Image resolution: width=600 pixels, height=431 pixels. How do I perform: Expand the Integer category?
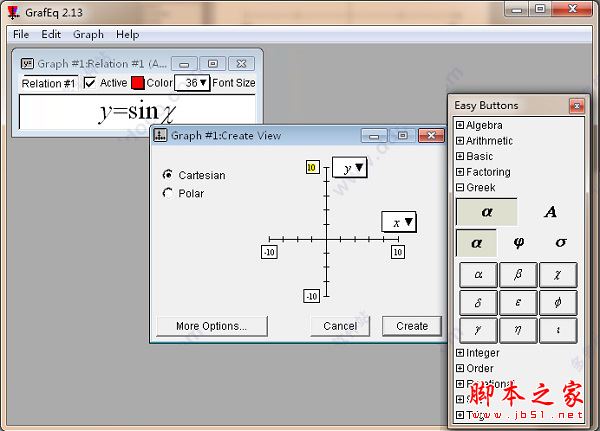(x=460, y=353)
